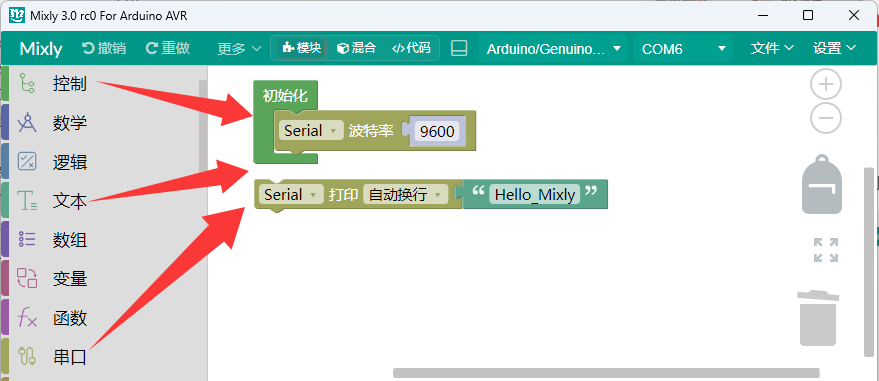Close the Mixly window
This screenshot has width=879, height=381.
[x=854, y=16]
